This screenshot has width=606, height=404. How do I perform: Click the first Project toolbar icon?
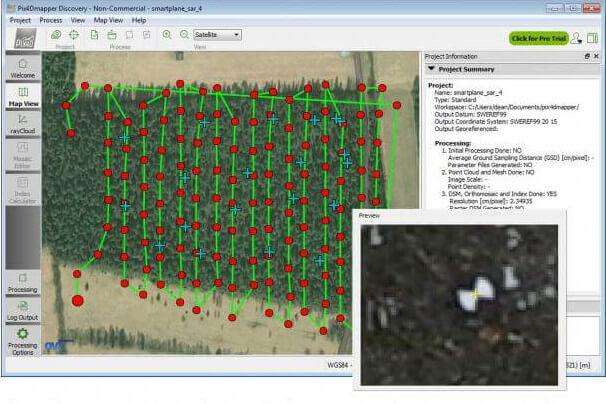[56, 35]
